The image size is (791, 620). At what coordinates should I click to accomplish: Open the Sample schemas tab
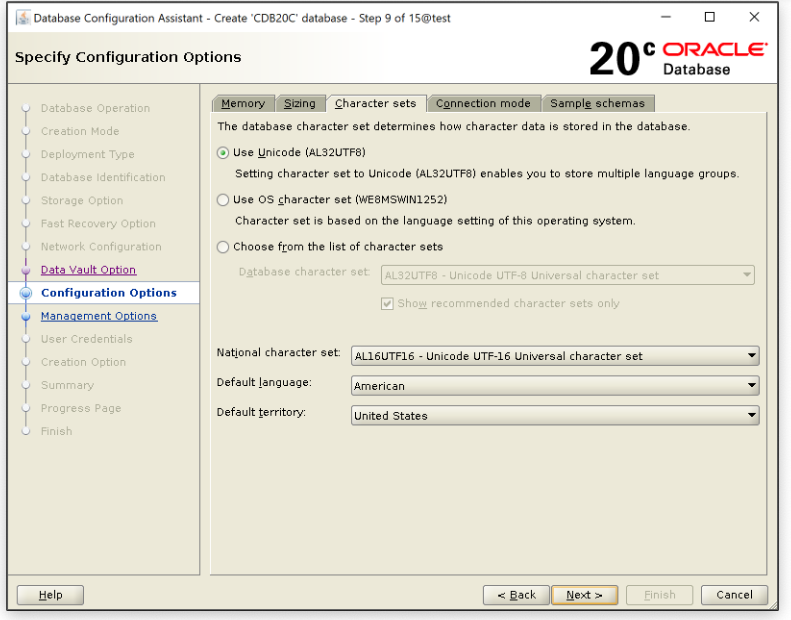click(598, 103)
